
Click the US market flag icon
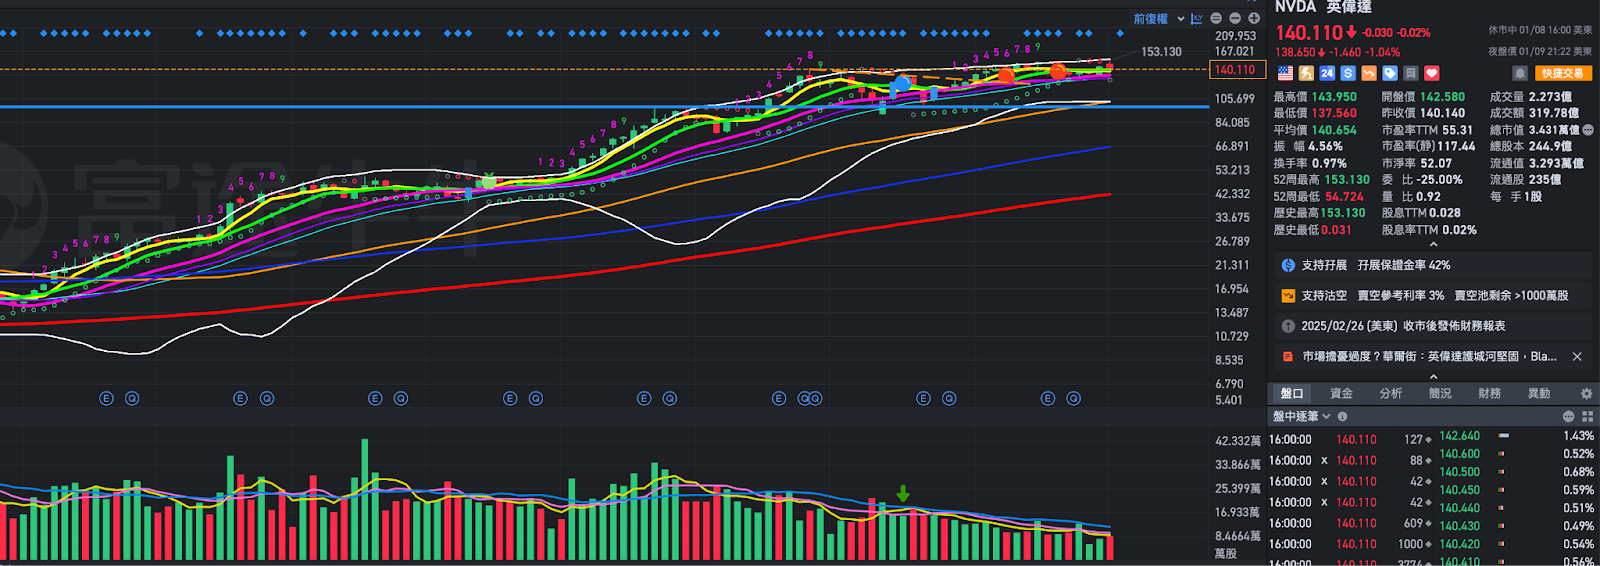[x=1285, y=73]
